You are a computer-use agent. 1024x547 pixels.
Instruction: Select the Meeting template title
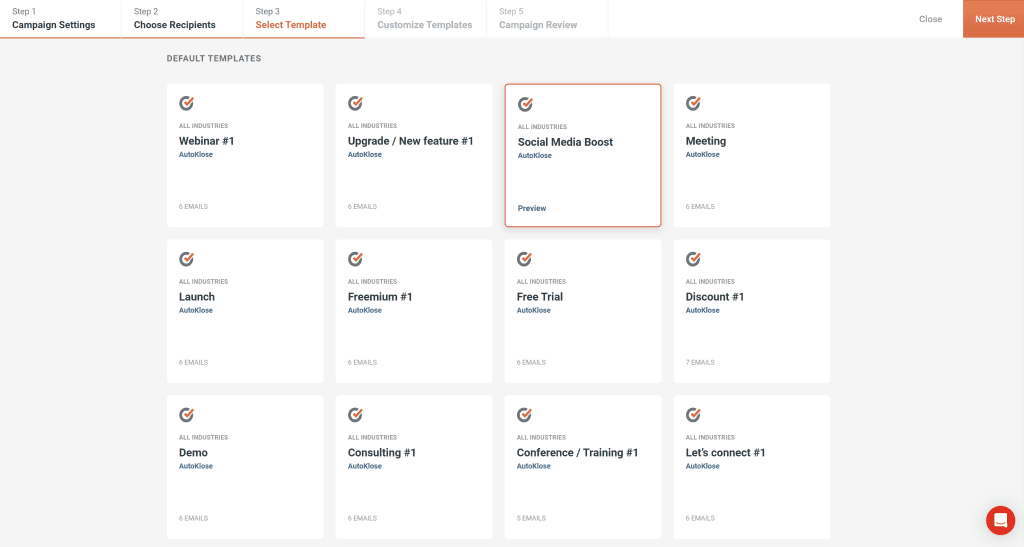pos(706,141)
